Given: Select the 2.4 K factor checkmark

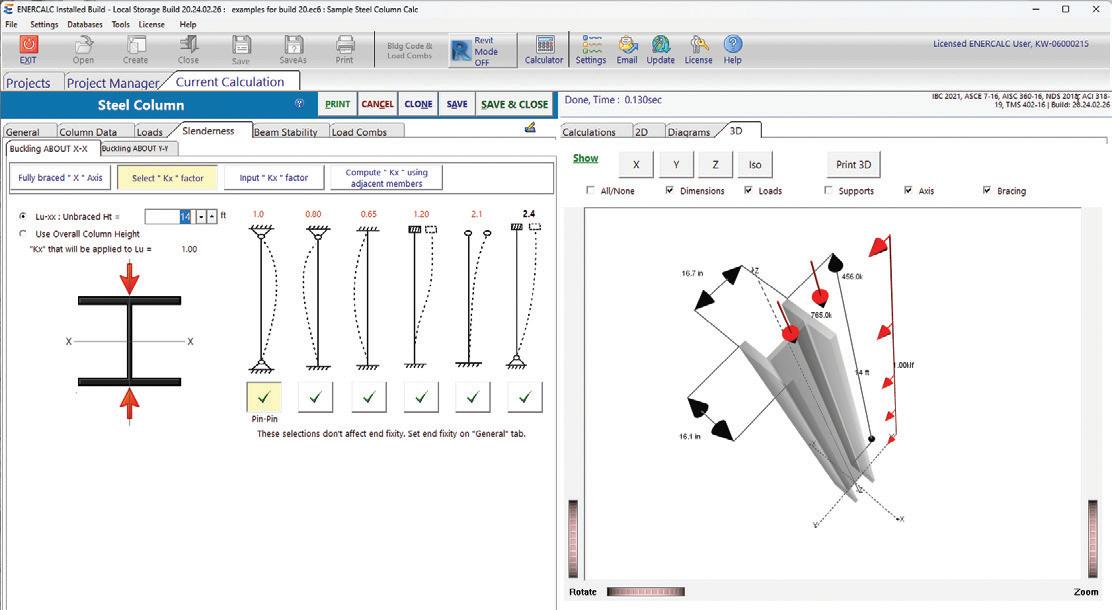Looking at the screenshot, I should (x=525, y=397).
